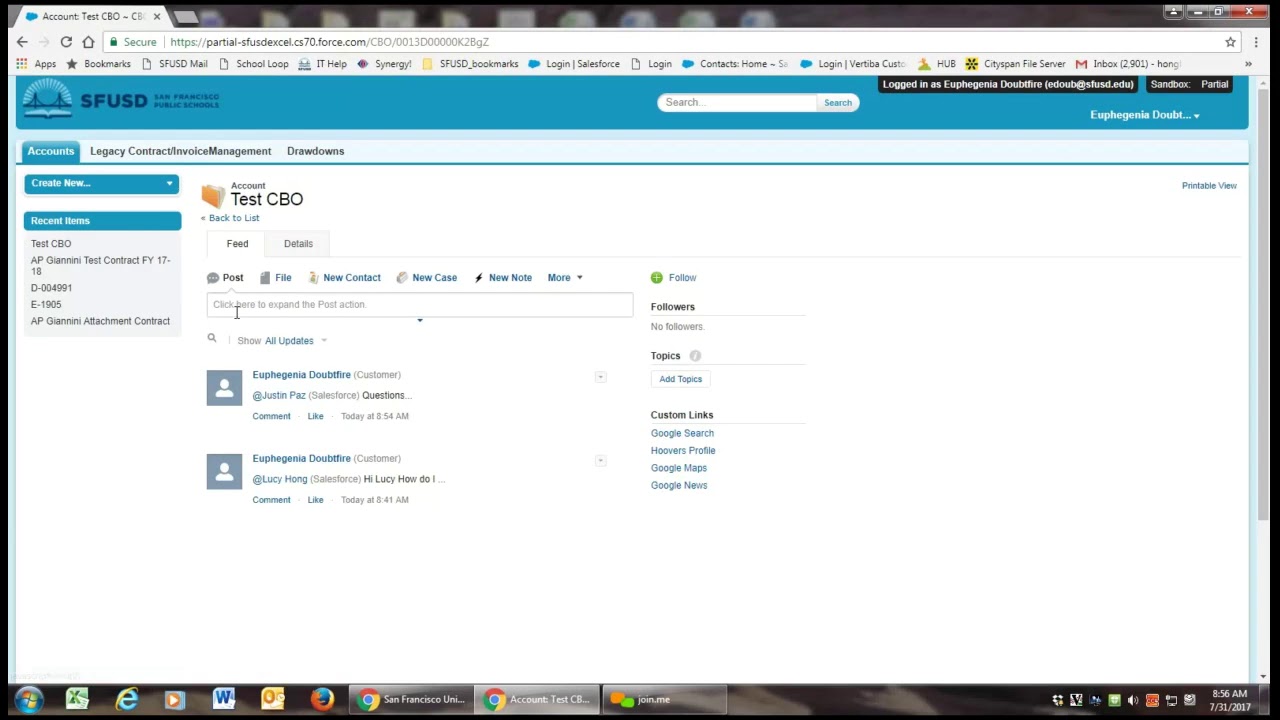Click the Post speech bubble icon
Image resolution: width=1280 pixels, height=720 pixels.
click(213, 278)
